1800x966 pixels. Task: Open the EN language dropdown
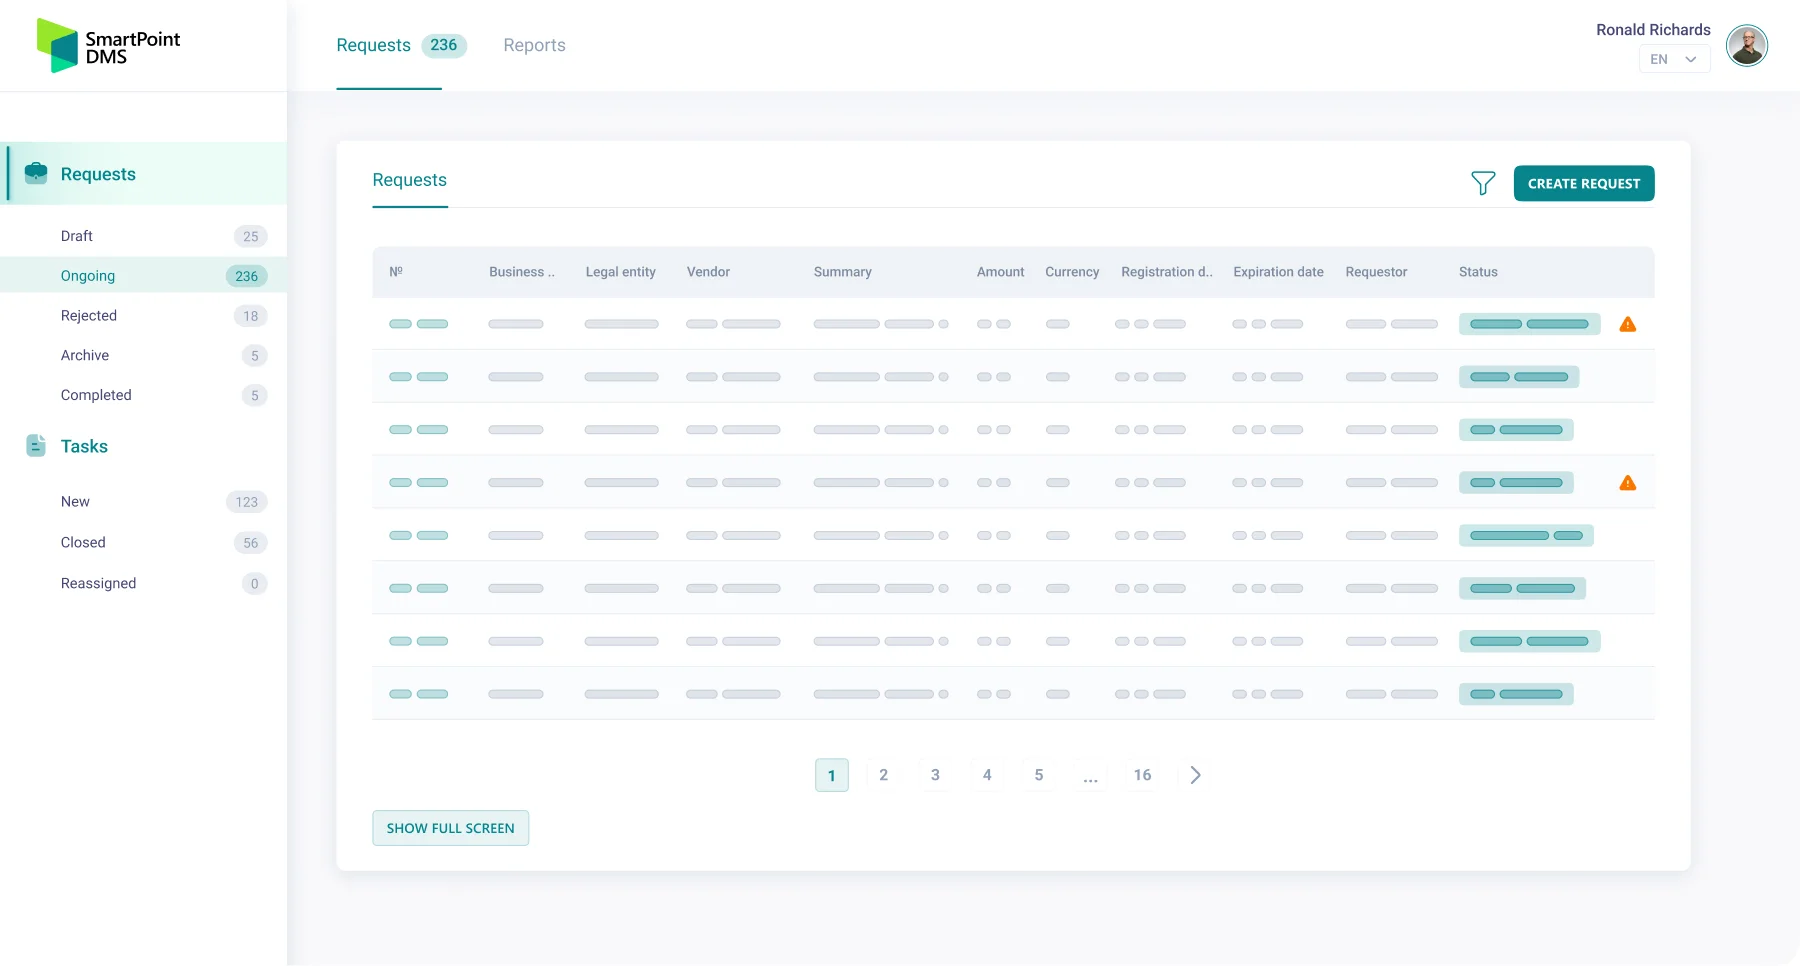click(1673, 59)
